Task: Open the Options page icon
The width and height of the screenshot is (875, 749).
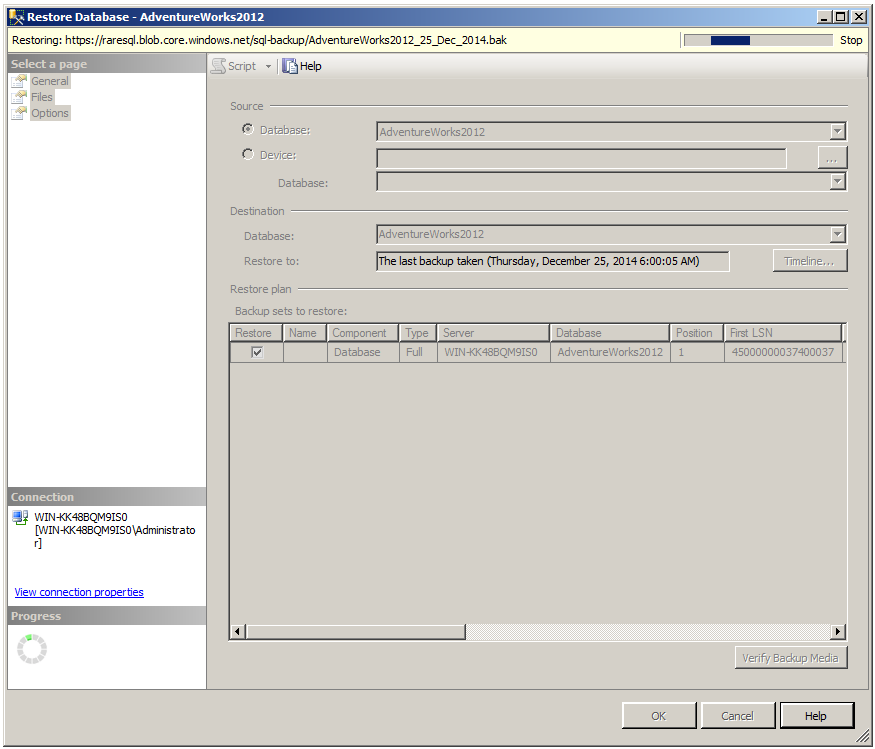Action: tap(19, 113)
